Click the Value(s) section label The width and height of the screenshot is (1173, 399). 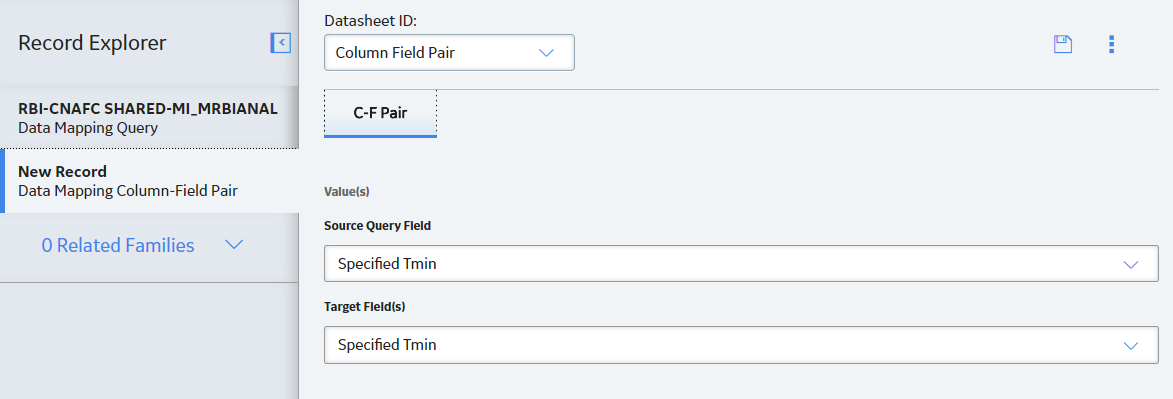tap(346, 192)
